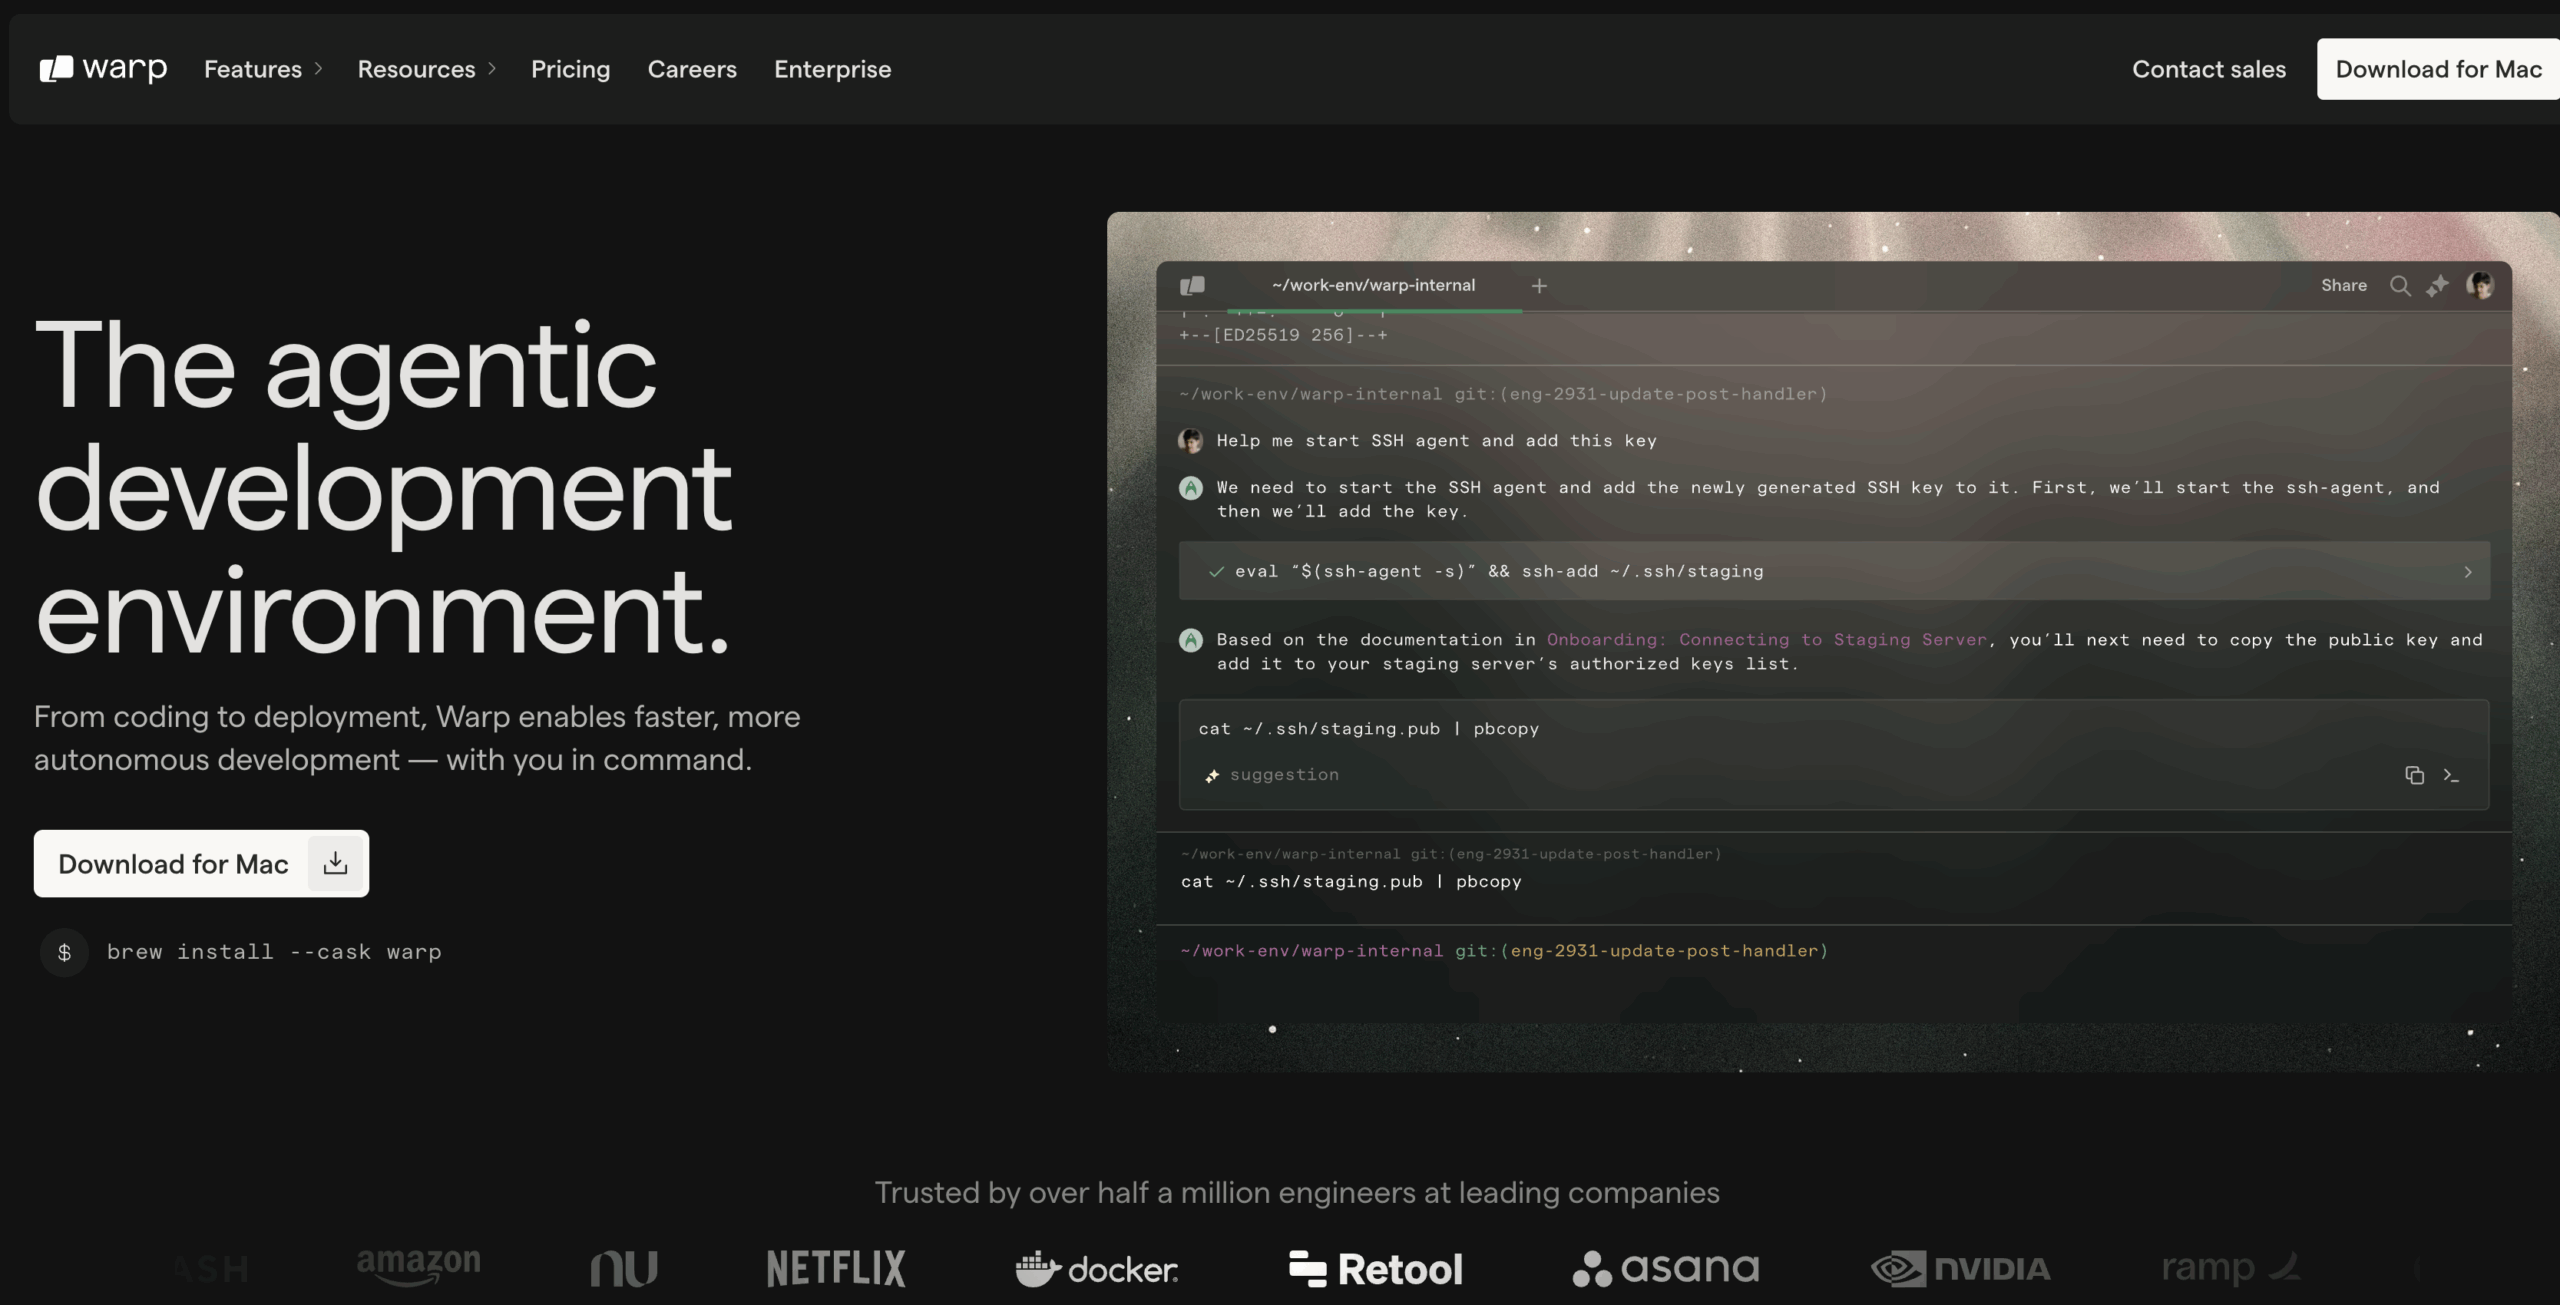Click the AI sparkle icon in terminal header
2560x1305 pixels.
(x=2438, y=286)
